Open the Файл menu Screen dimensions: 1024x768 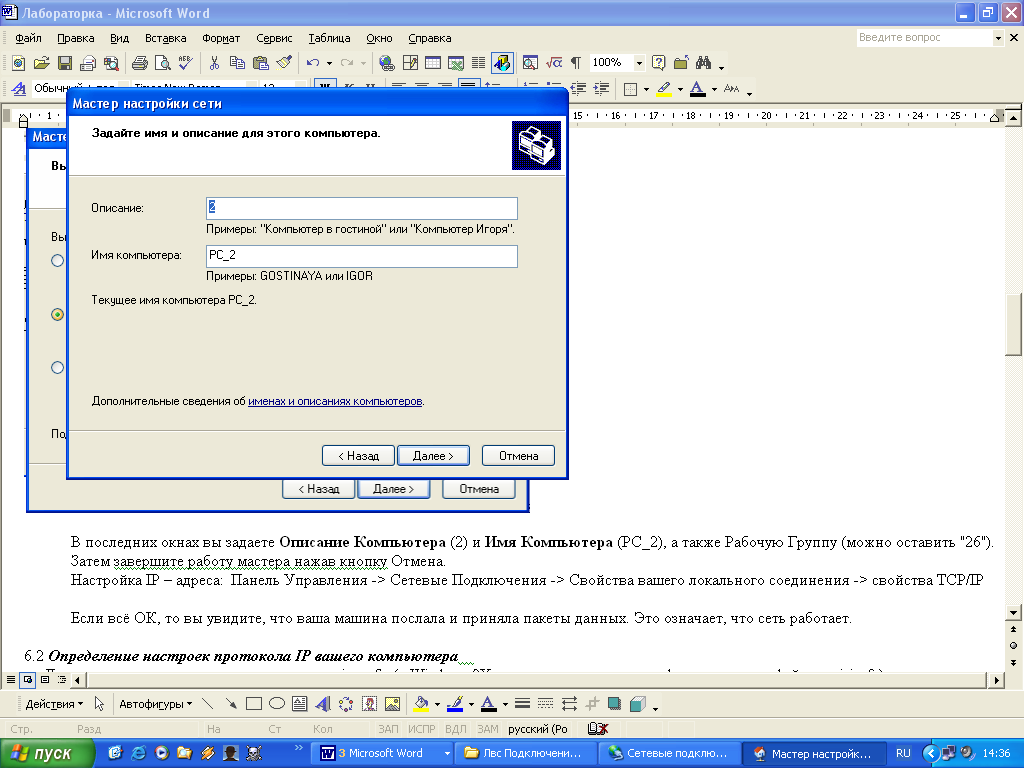[28, 38]
